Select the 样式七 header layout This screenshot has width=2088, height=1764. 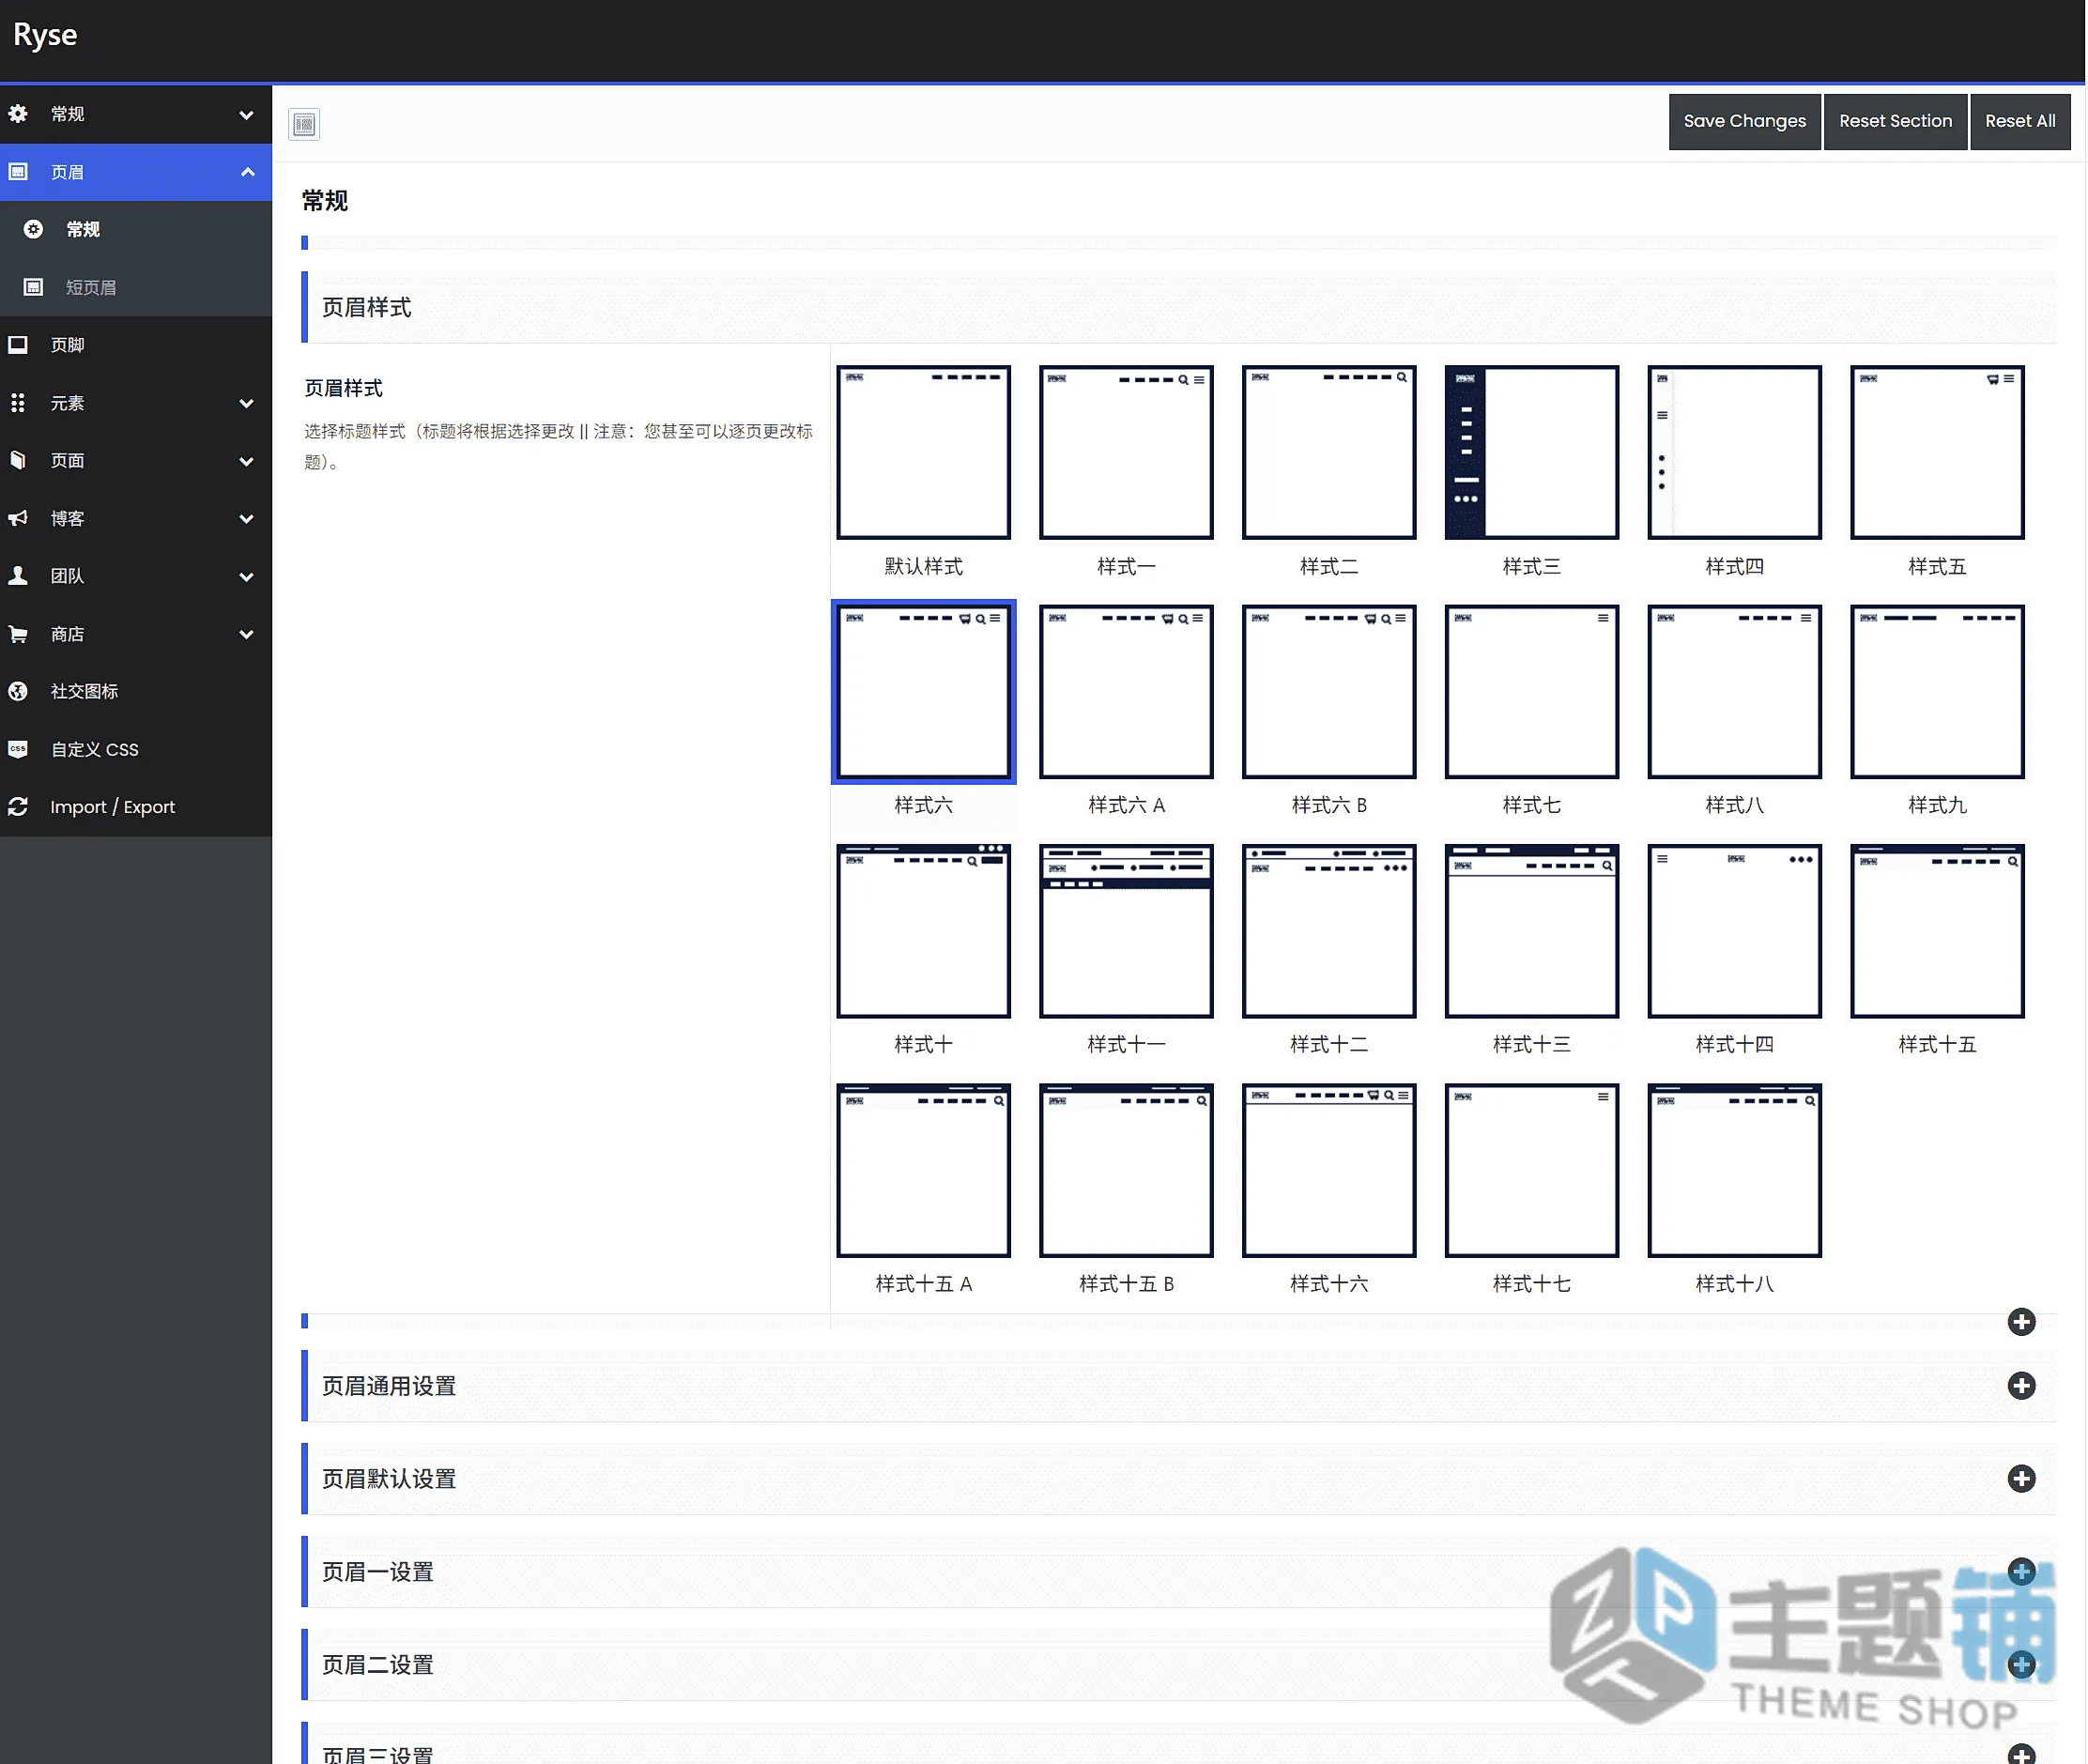coord(1532,691)
